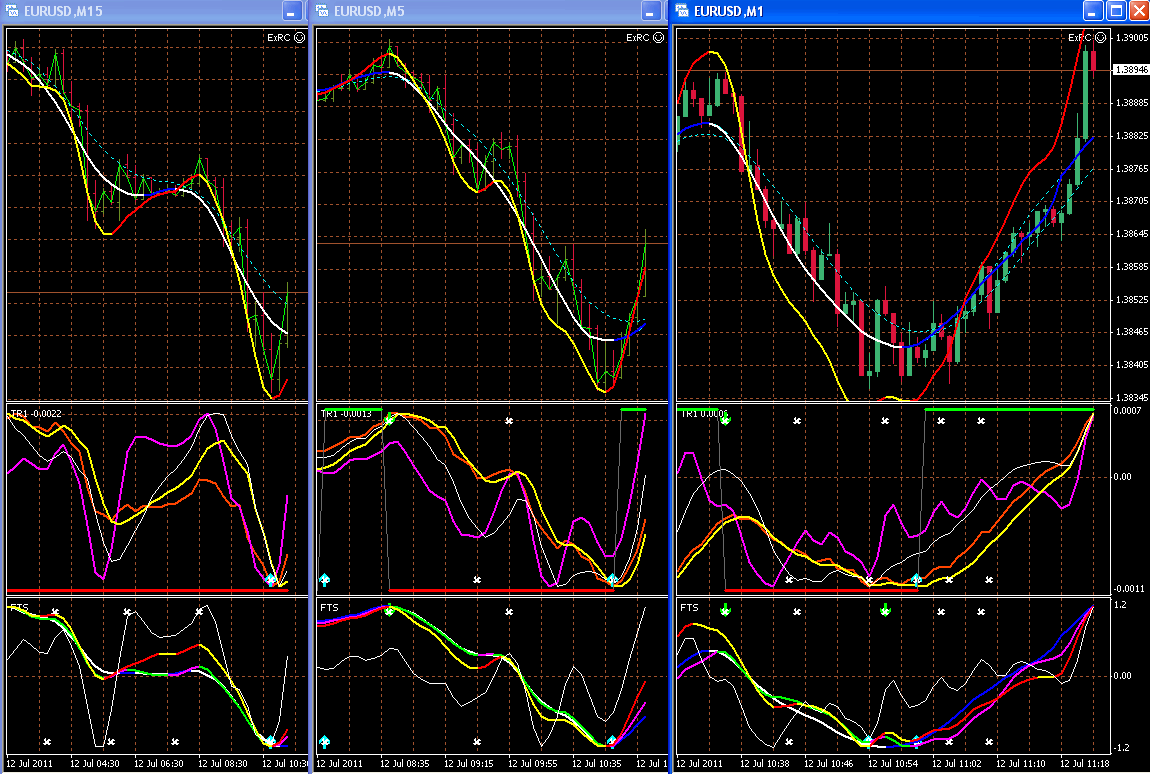
Task: Click the chart icon in EURUSD,M15 title bar
Action: coord(11,10)
